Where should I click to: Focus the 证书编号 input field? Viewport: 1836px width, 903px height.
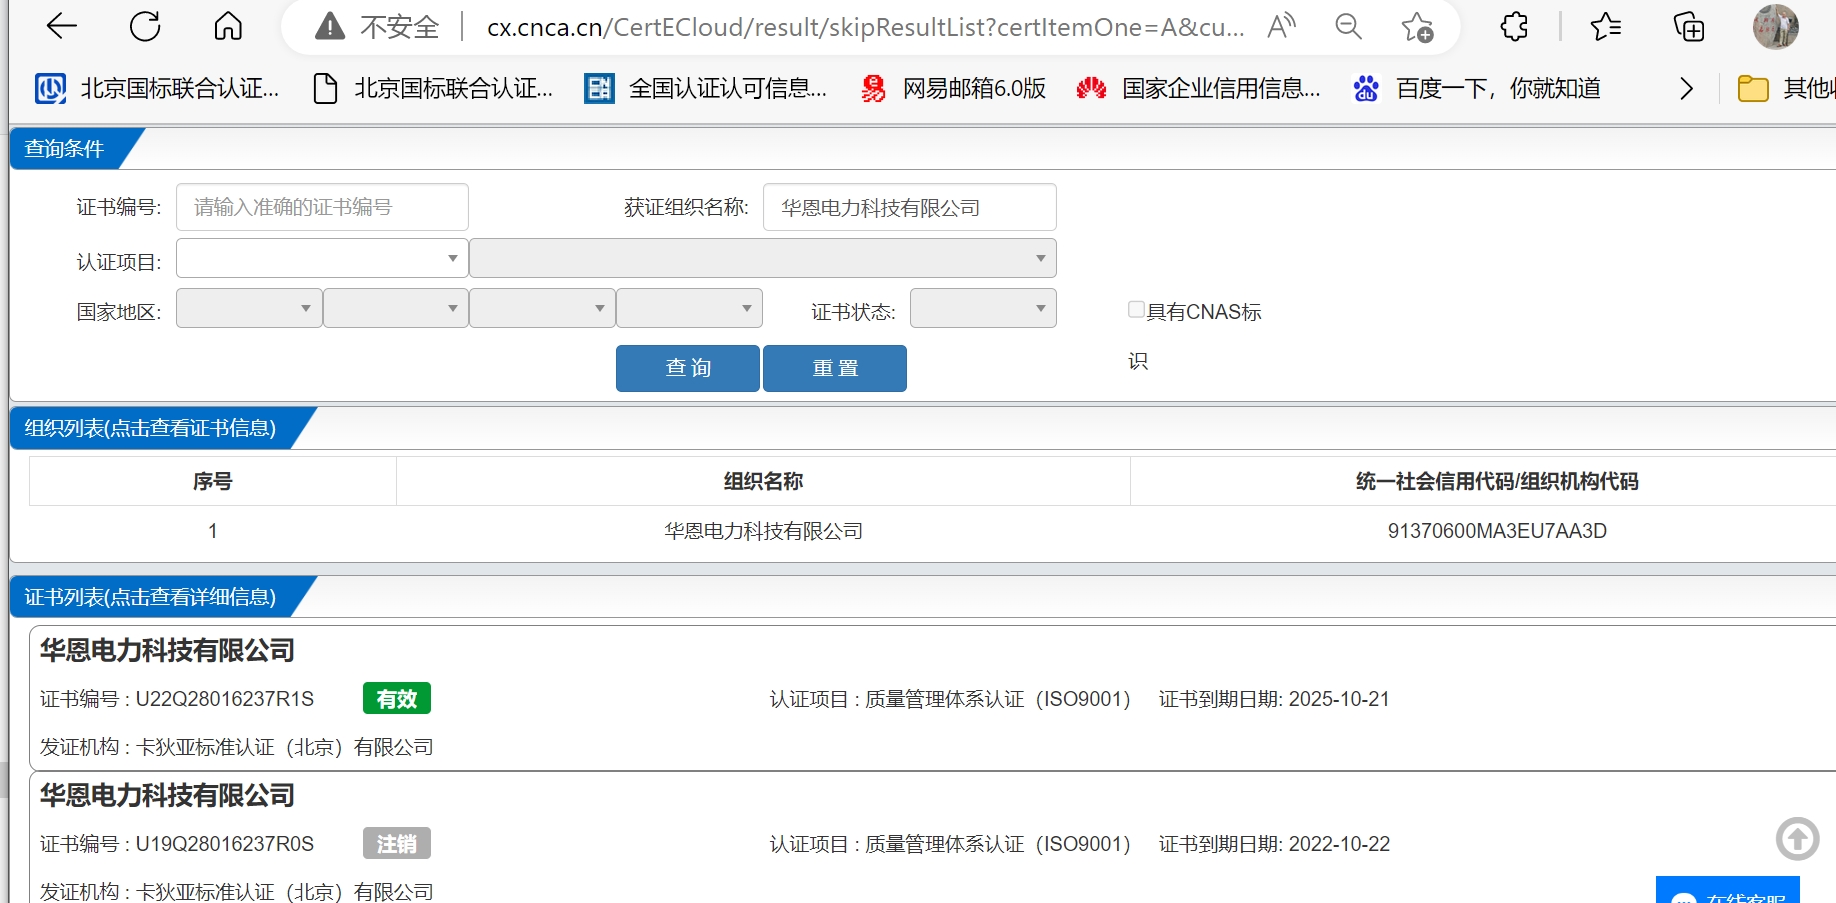click(322, 207)
